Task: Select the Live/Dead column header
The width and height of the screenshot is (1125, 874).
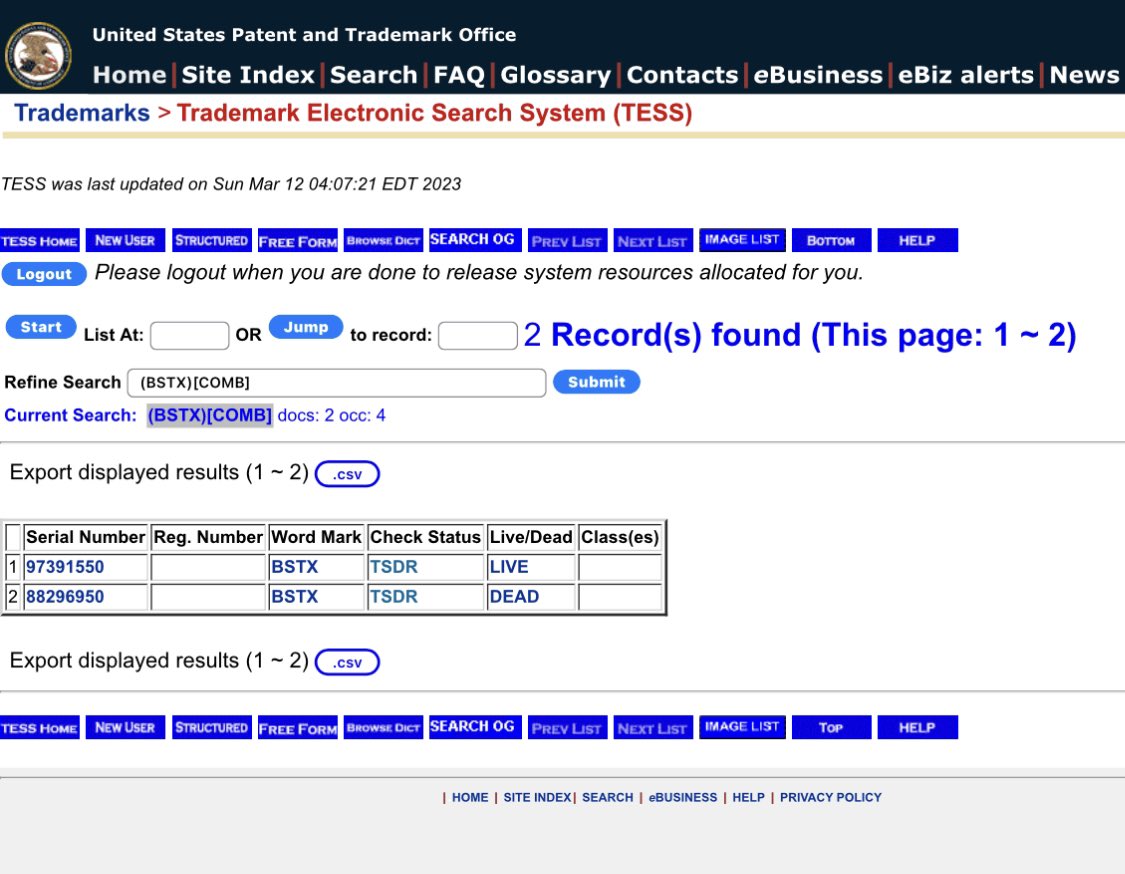Action: click(531, 537)
